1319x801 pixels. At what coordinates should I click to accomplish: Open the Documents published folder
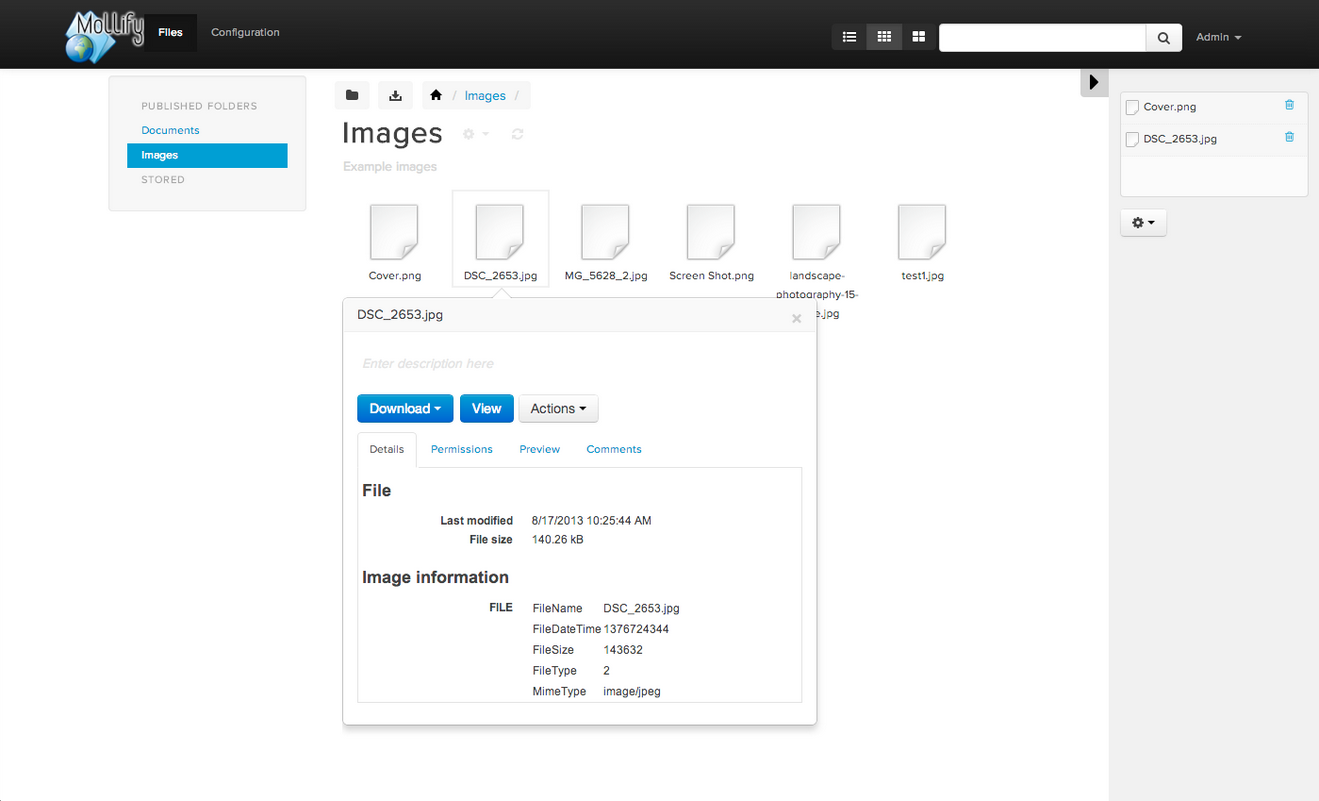(x=170, y=130)
